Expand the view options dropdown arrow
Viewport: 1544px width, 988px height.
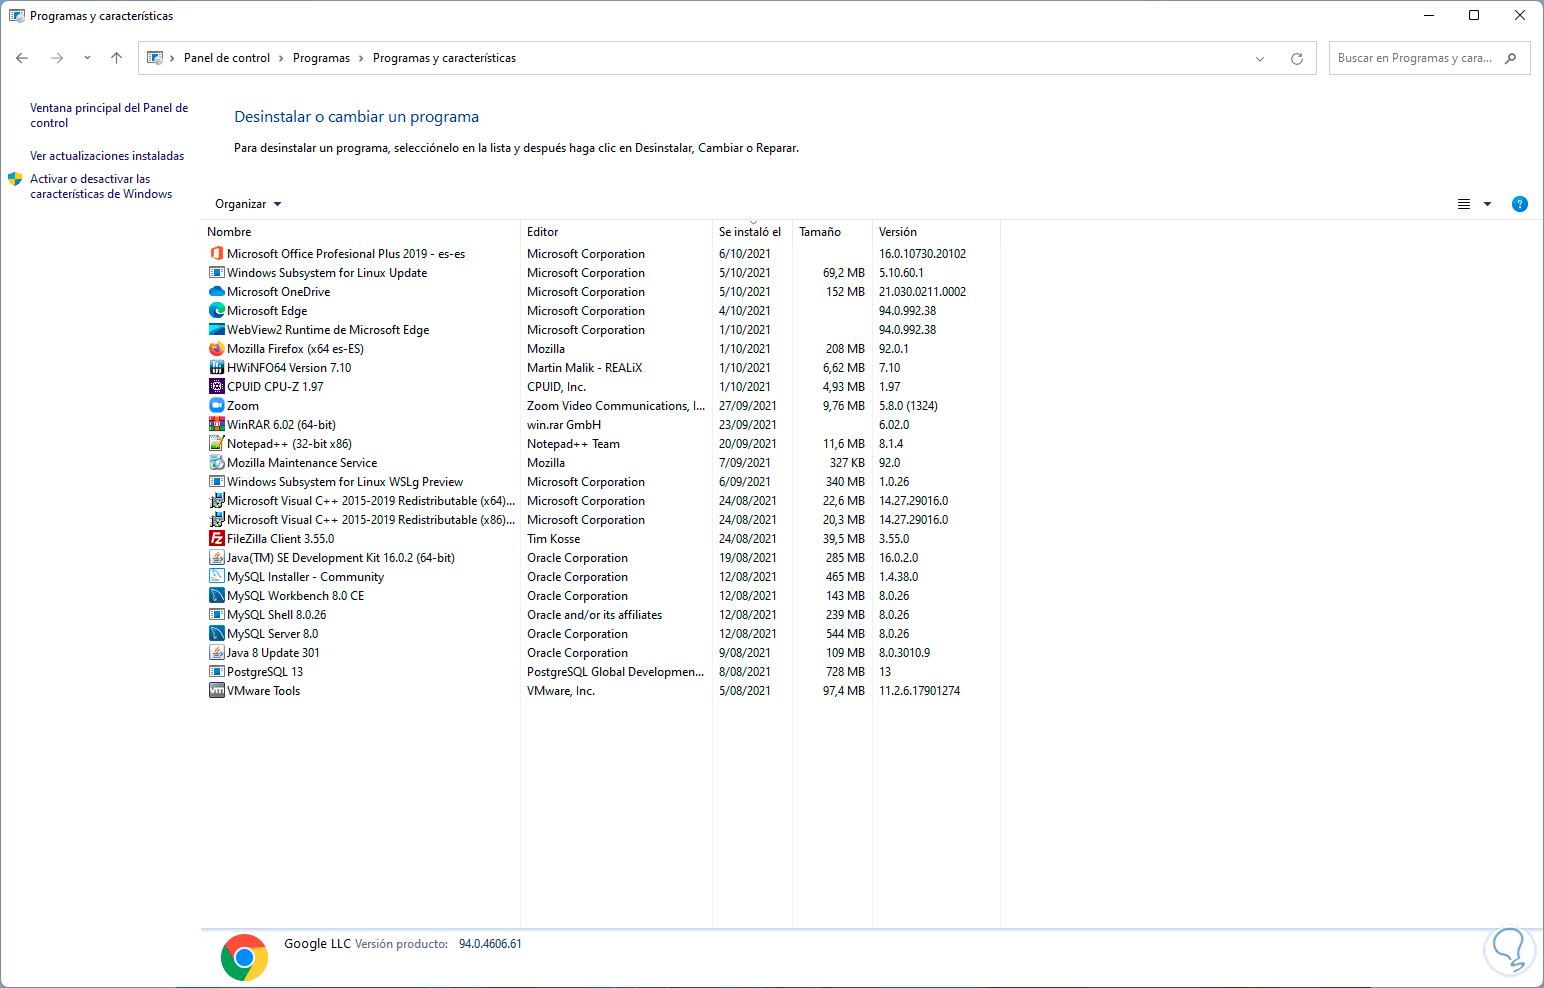click(1487, 204)
